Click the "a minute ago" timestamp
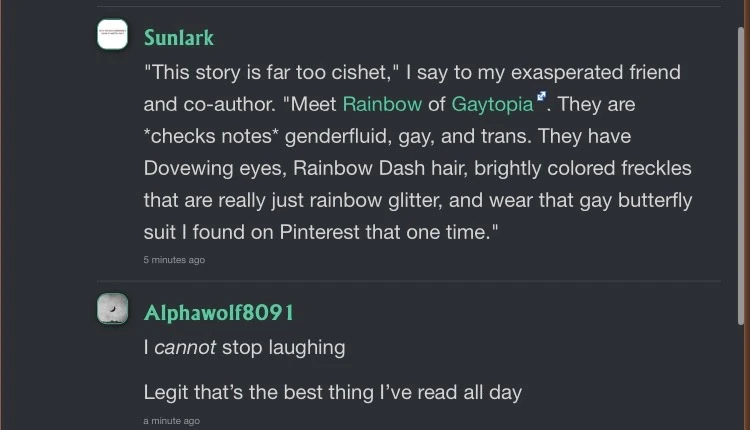 click(171, 421)
